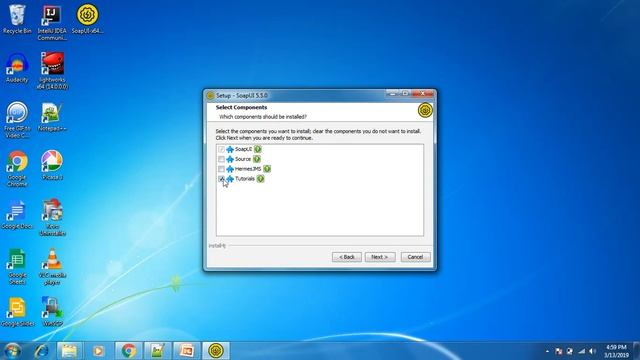This screenshot has height=360, width=640.
Task: Select the Audacity desktop shortcut
Action: click(17, 68)
